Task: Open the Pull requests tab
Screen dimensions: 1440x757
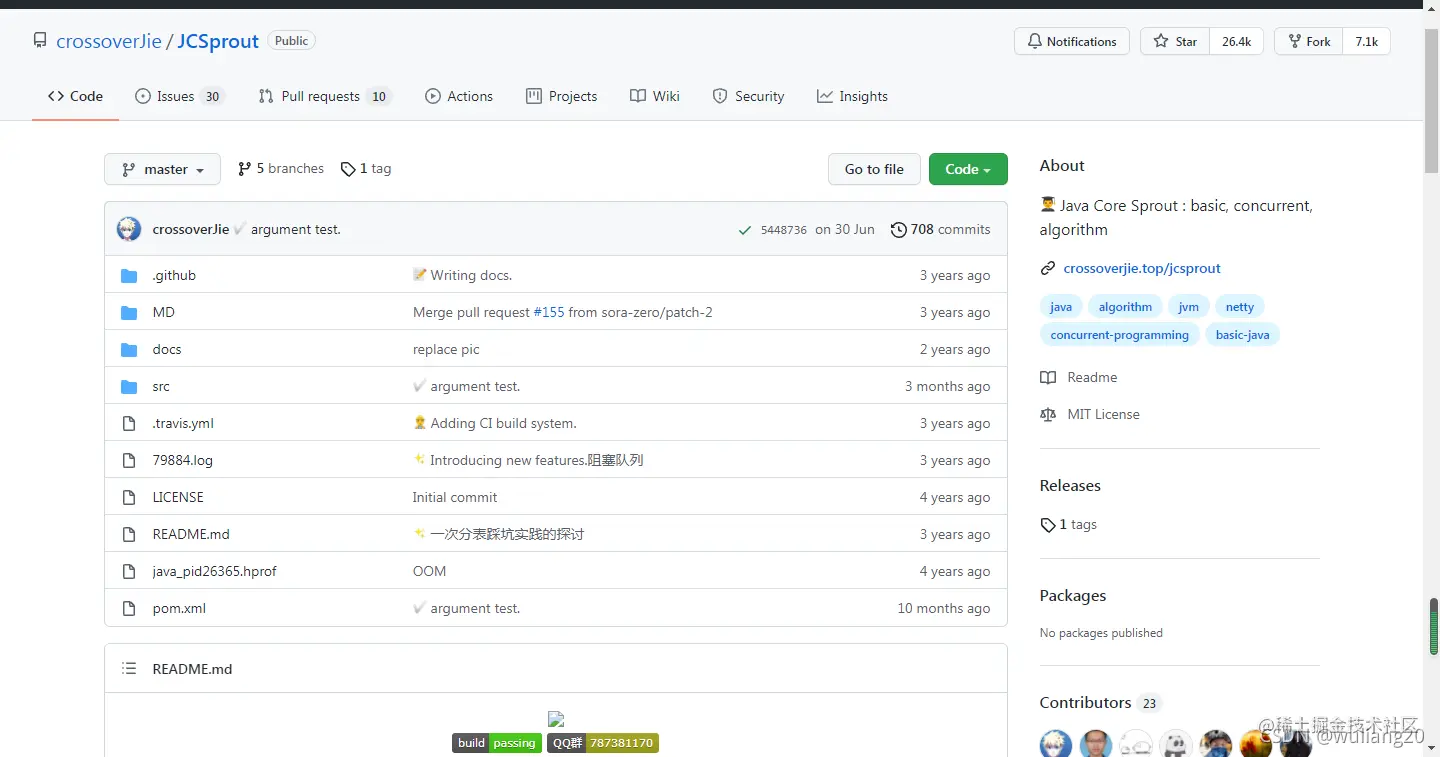Action: coord(324,96)
